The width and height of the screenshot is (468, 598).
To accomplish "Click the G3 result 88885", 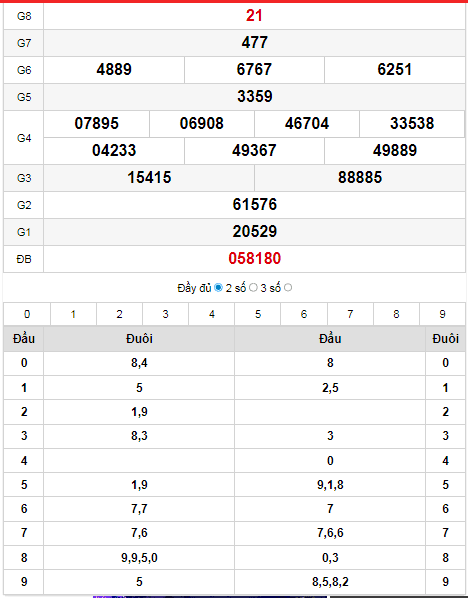I will (360, 177).
